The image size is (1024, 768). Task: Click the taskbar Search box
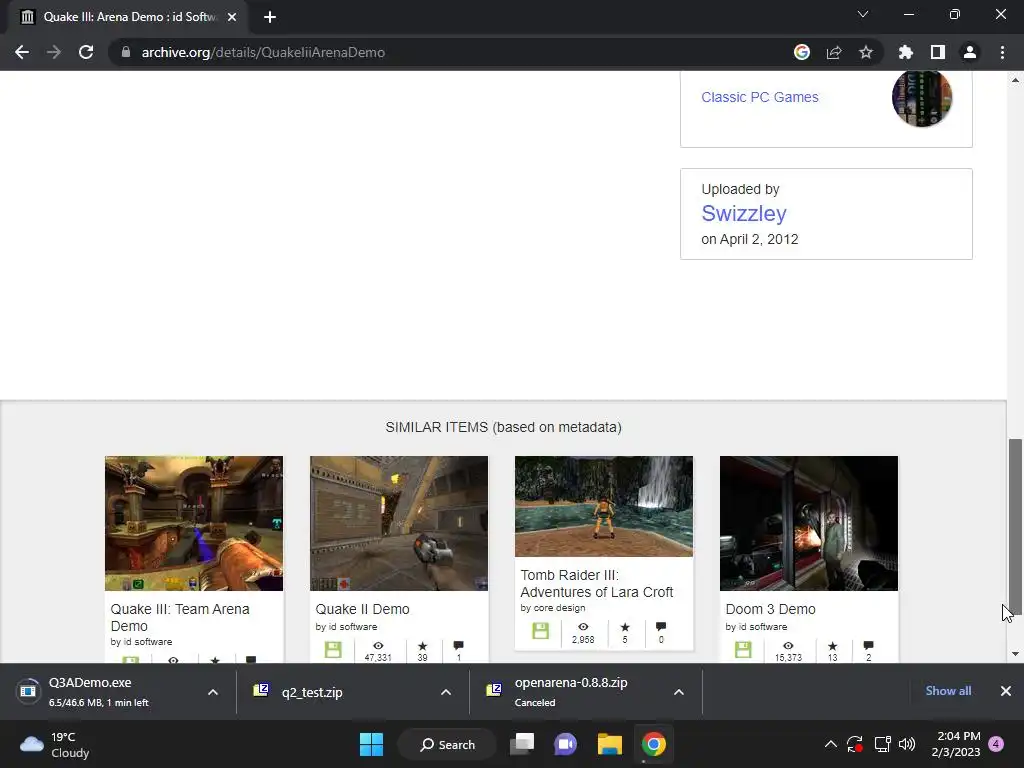pos(447,744)
